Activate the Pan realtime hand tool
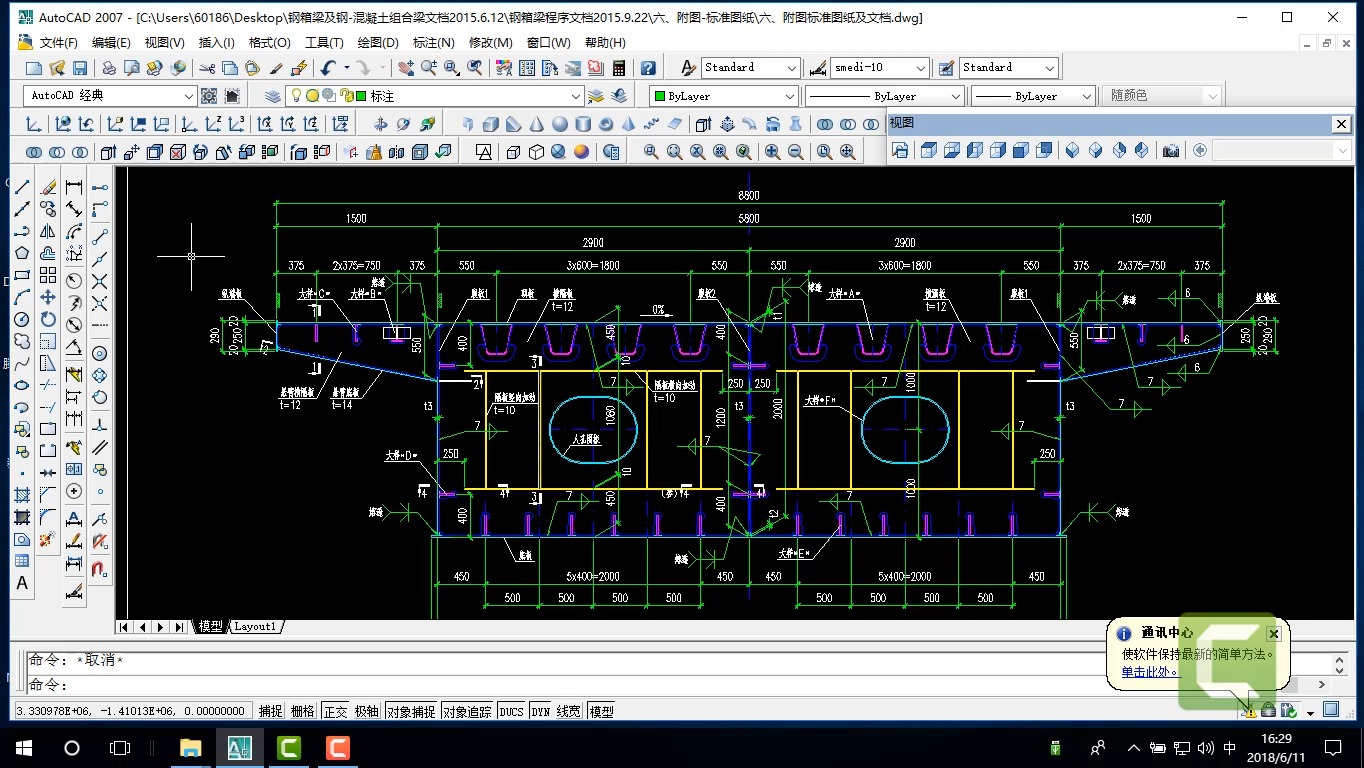The image size is (1364, 768). tap(405, 68)
